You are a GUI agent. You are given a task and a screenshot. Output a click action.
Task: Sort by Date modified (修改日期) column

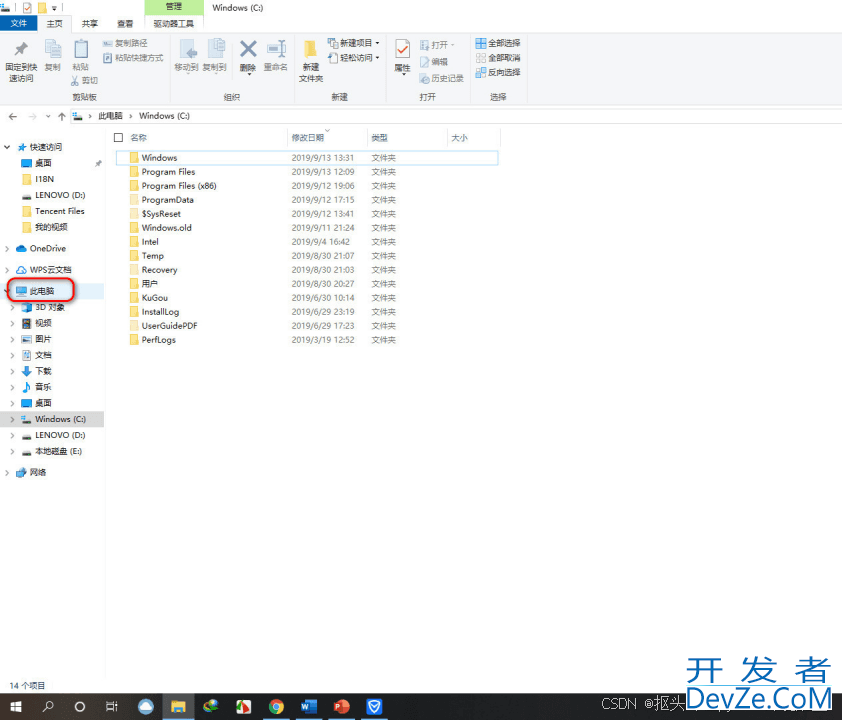(x=308, y=138)
